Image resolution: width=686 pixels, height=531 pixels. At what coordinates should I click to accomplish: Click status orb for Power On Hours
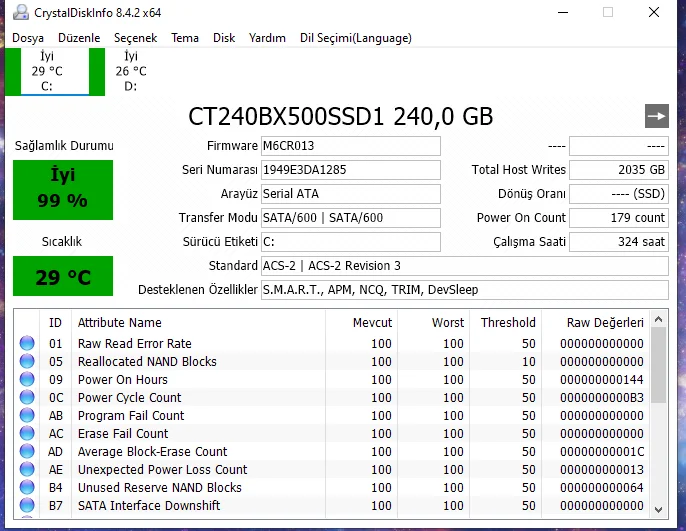[27, 379]
